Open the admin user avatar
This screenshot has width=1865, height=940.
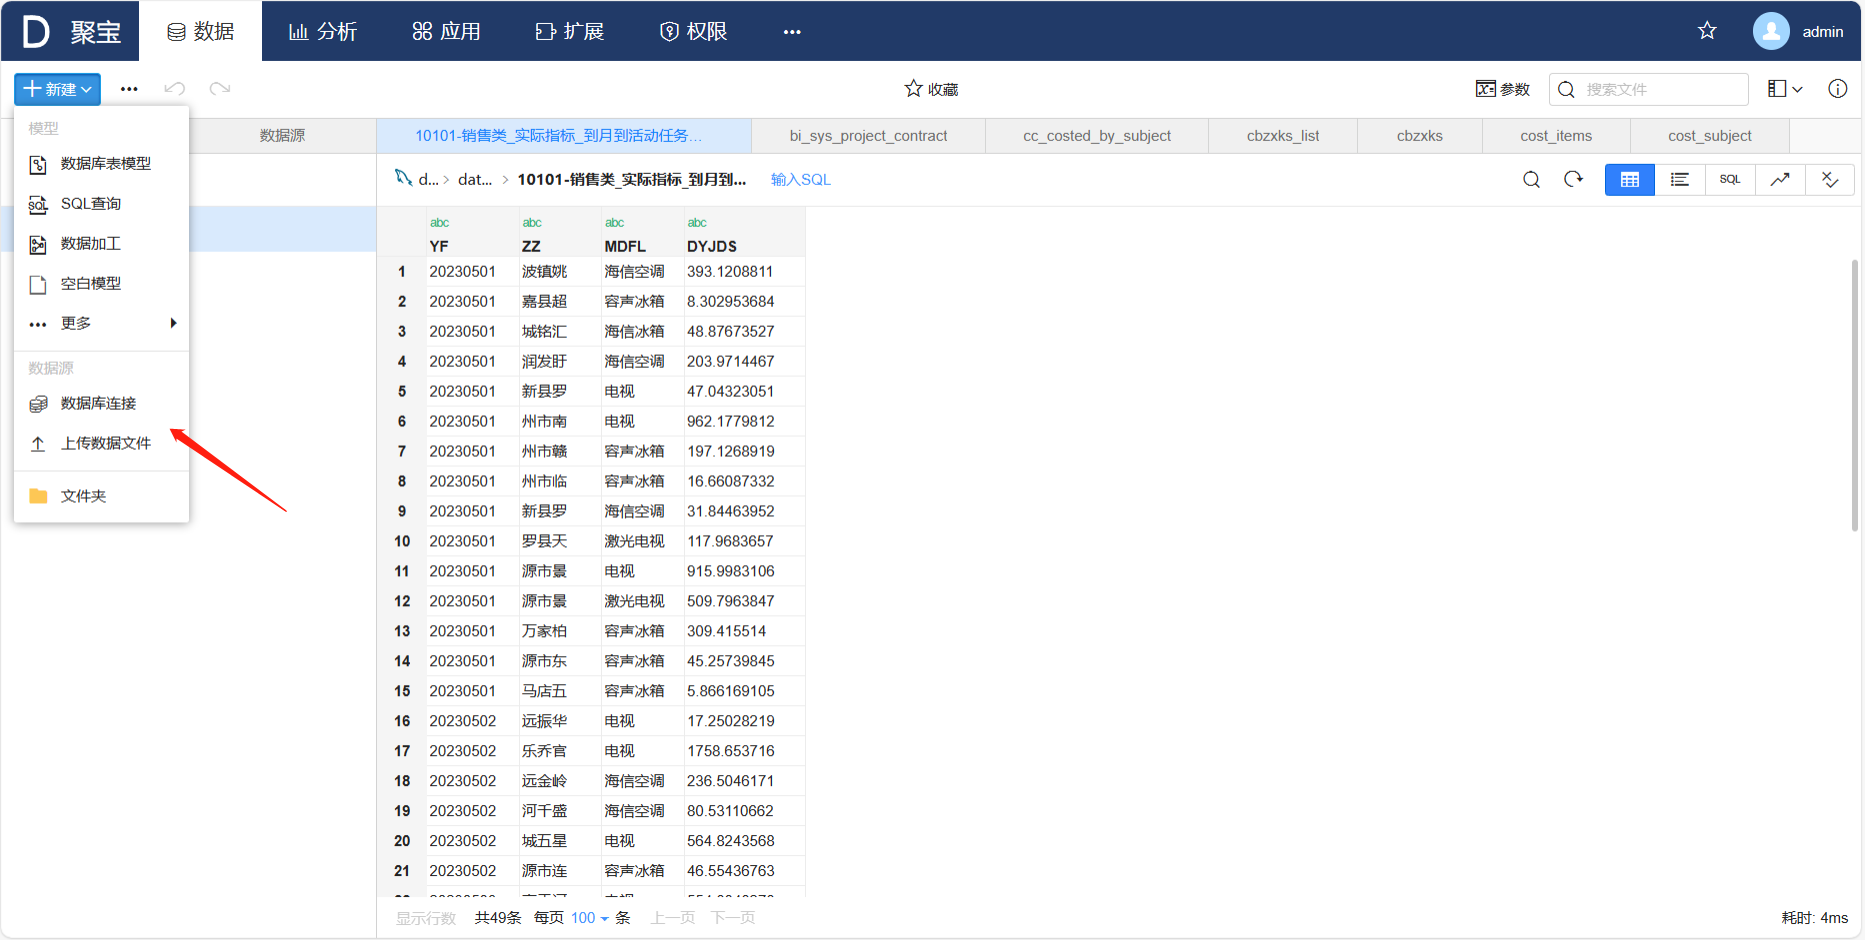pos(1771,31)
